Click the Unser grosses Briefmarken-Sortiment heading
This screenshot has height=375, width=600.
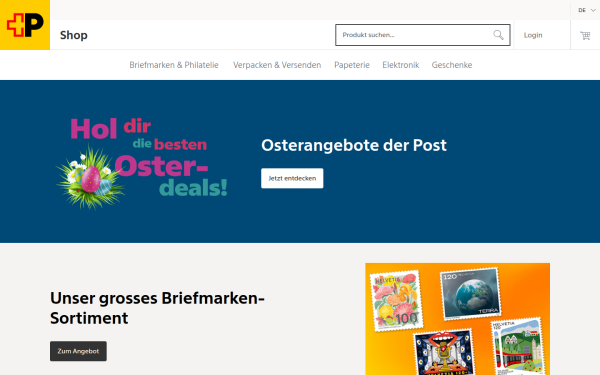coord(157,308)
